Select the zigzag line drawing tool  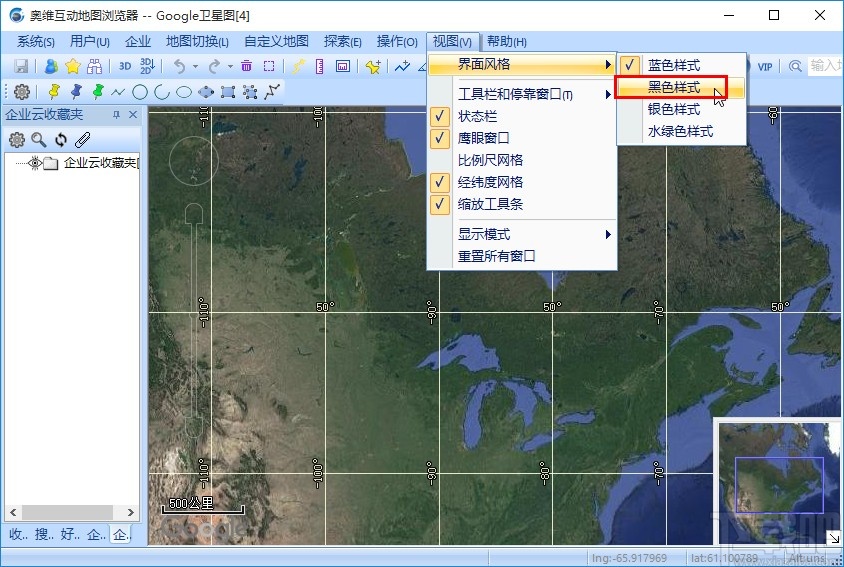[118, 93]
